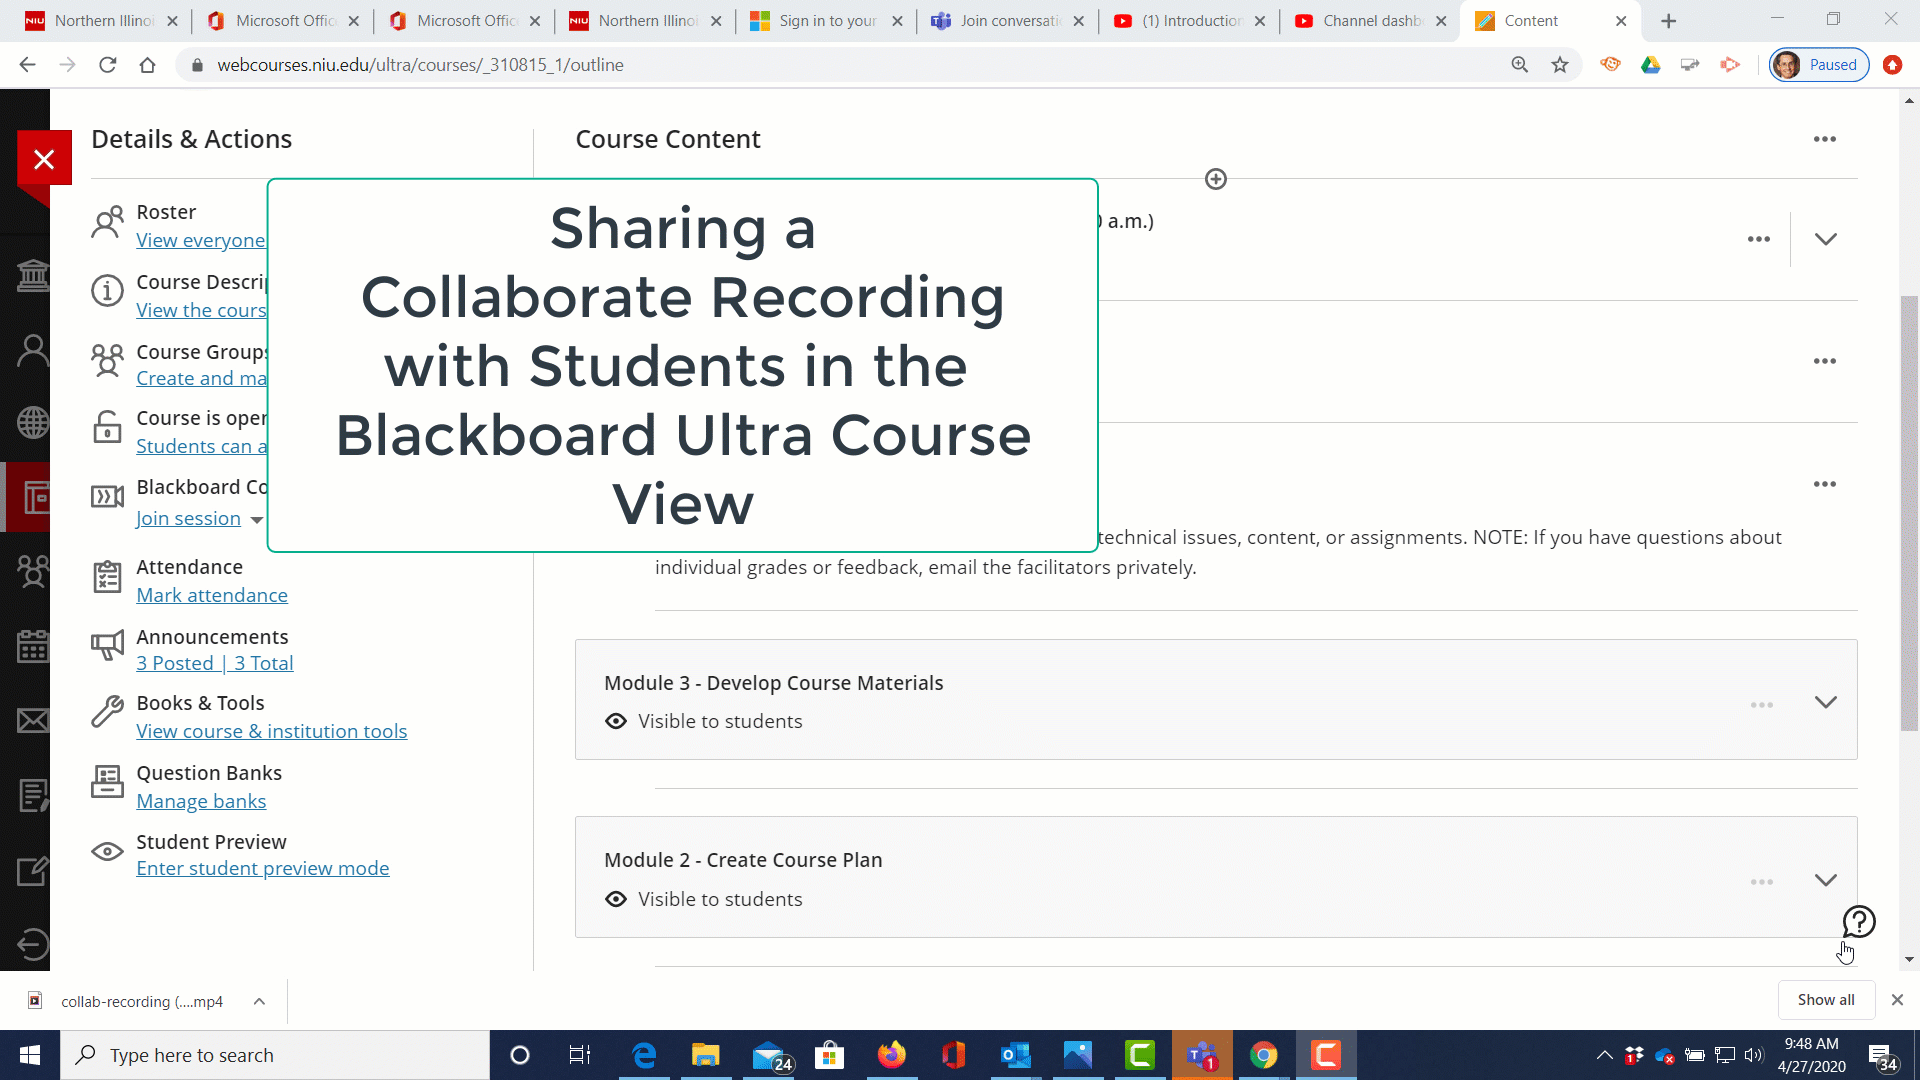Open Microsoft Edge from taskbar
Image resolution: width=1920 pixels, height=1080 pixels.
tap(644, 1055)
